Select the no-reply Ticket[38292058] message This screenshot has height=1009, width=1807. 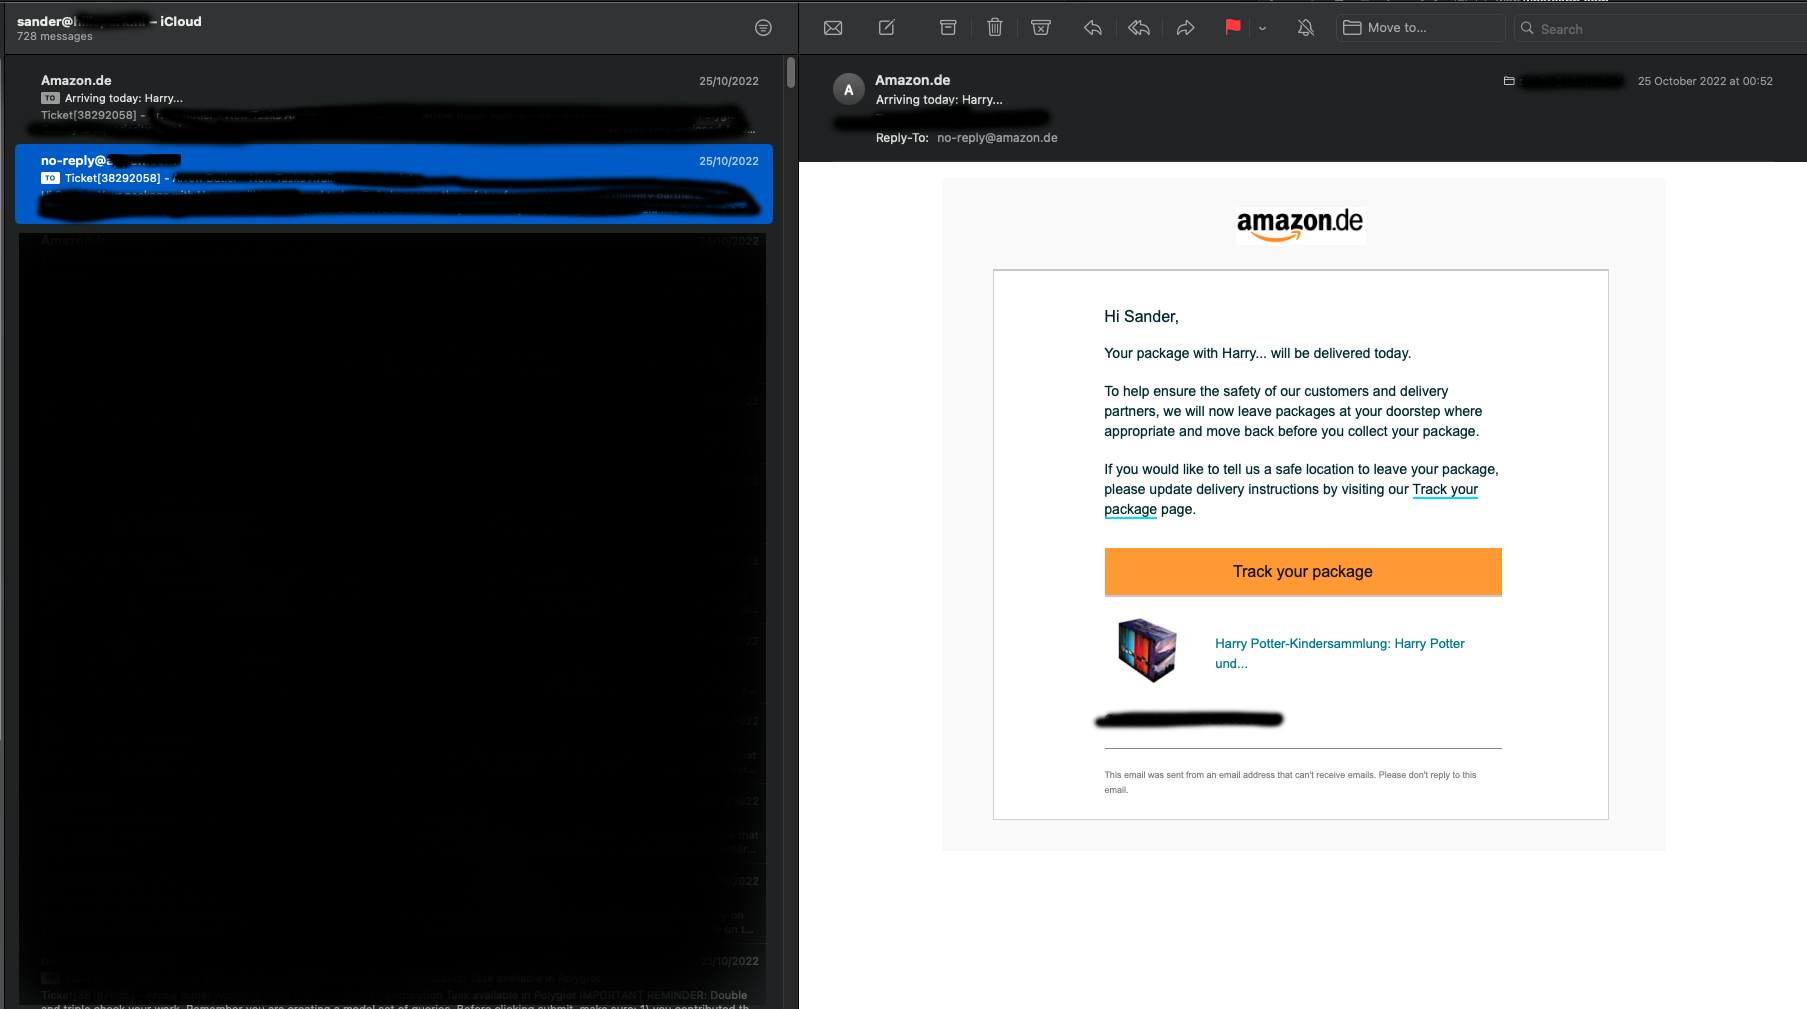[394, 183]
